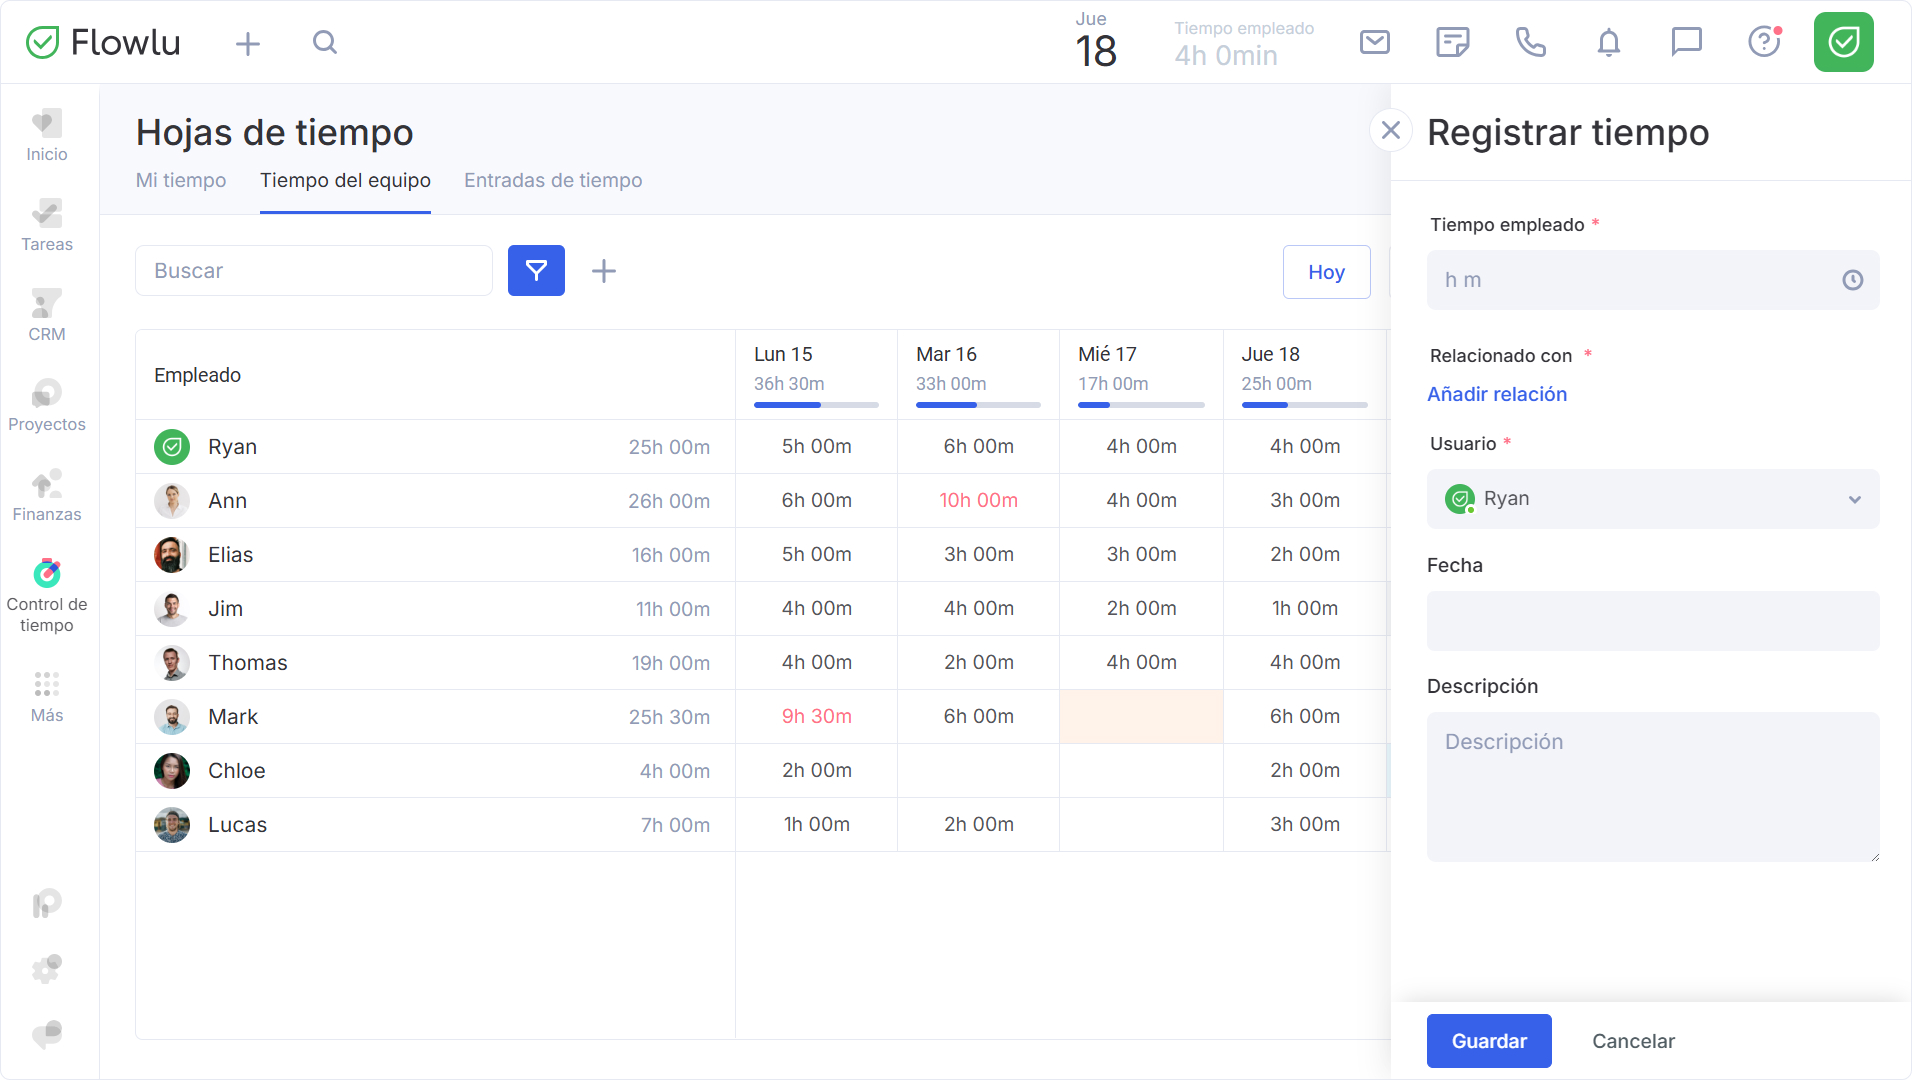Click the Lun 15 progress bar
The width and height of the screenshot is (1912, 1080).
pos(816,405)
